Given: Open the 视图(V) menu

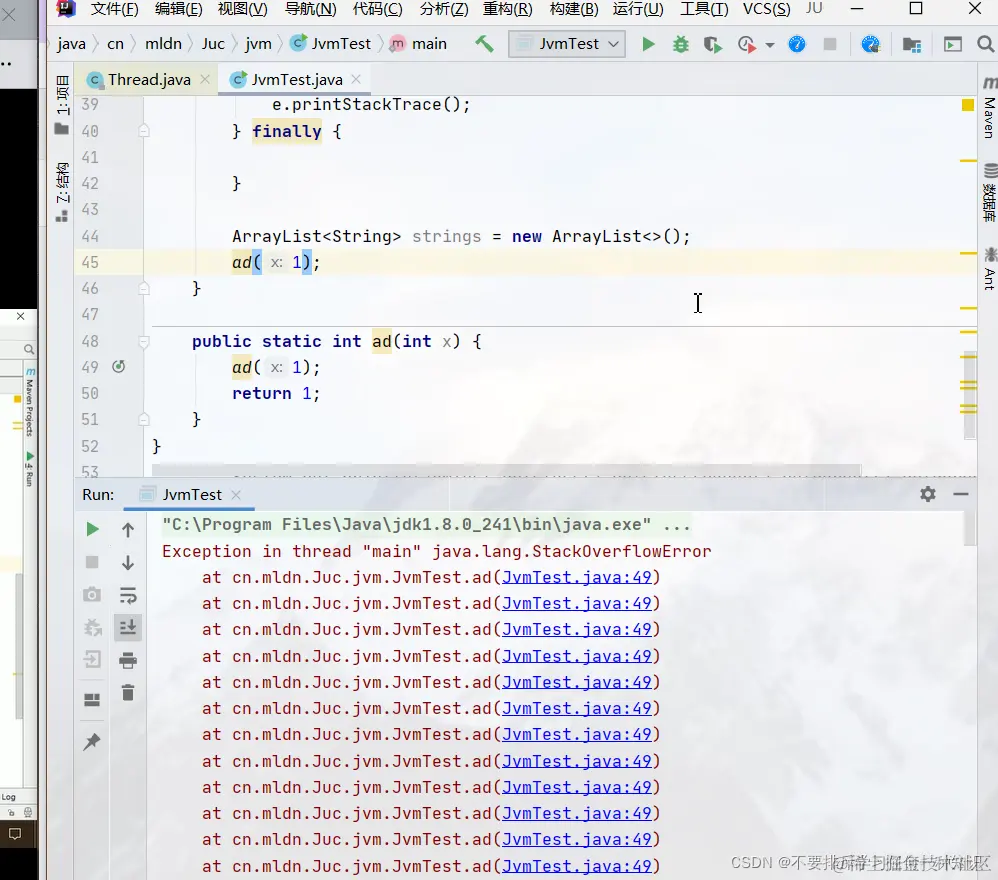Looking at the screenshot, I should click(242, 9).
